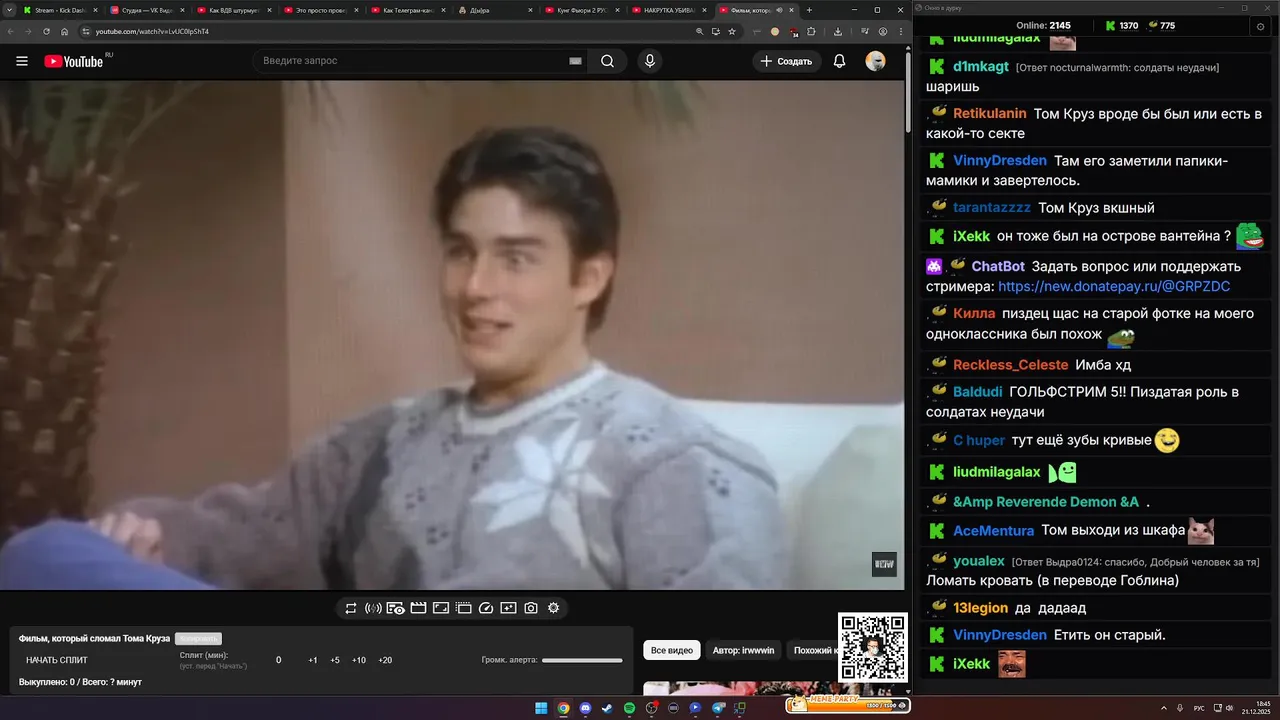Open the on-screen keyboard in the search box
Screen dimensions: 1280x720
coord(575,61)
